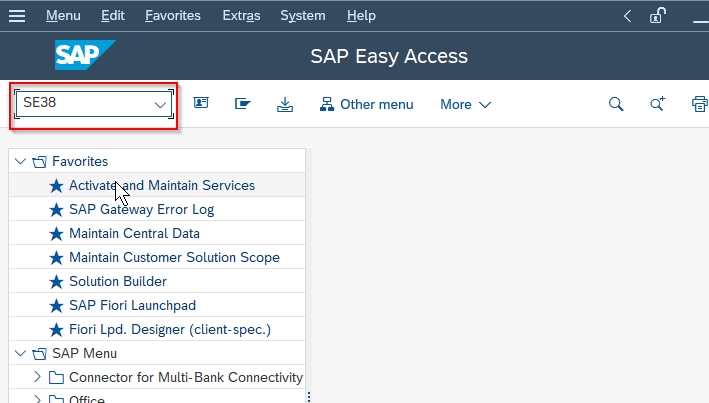Open Fiori Lpd. Designer (client-spec.) favorite
This screenshot has width=709, height=403.
click(x=170, y=329)
